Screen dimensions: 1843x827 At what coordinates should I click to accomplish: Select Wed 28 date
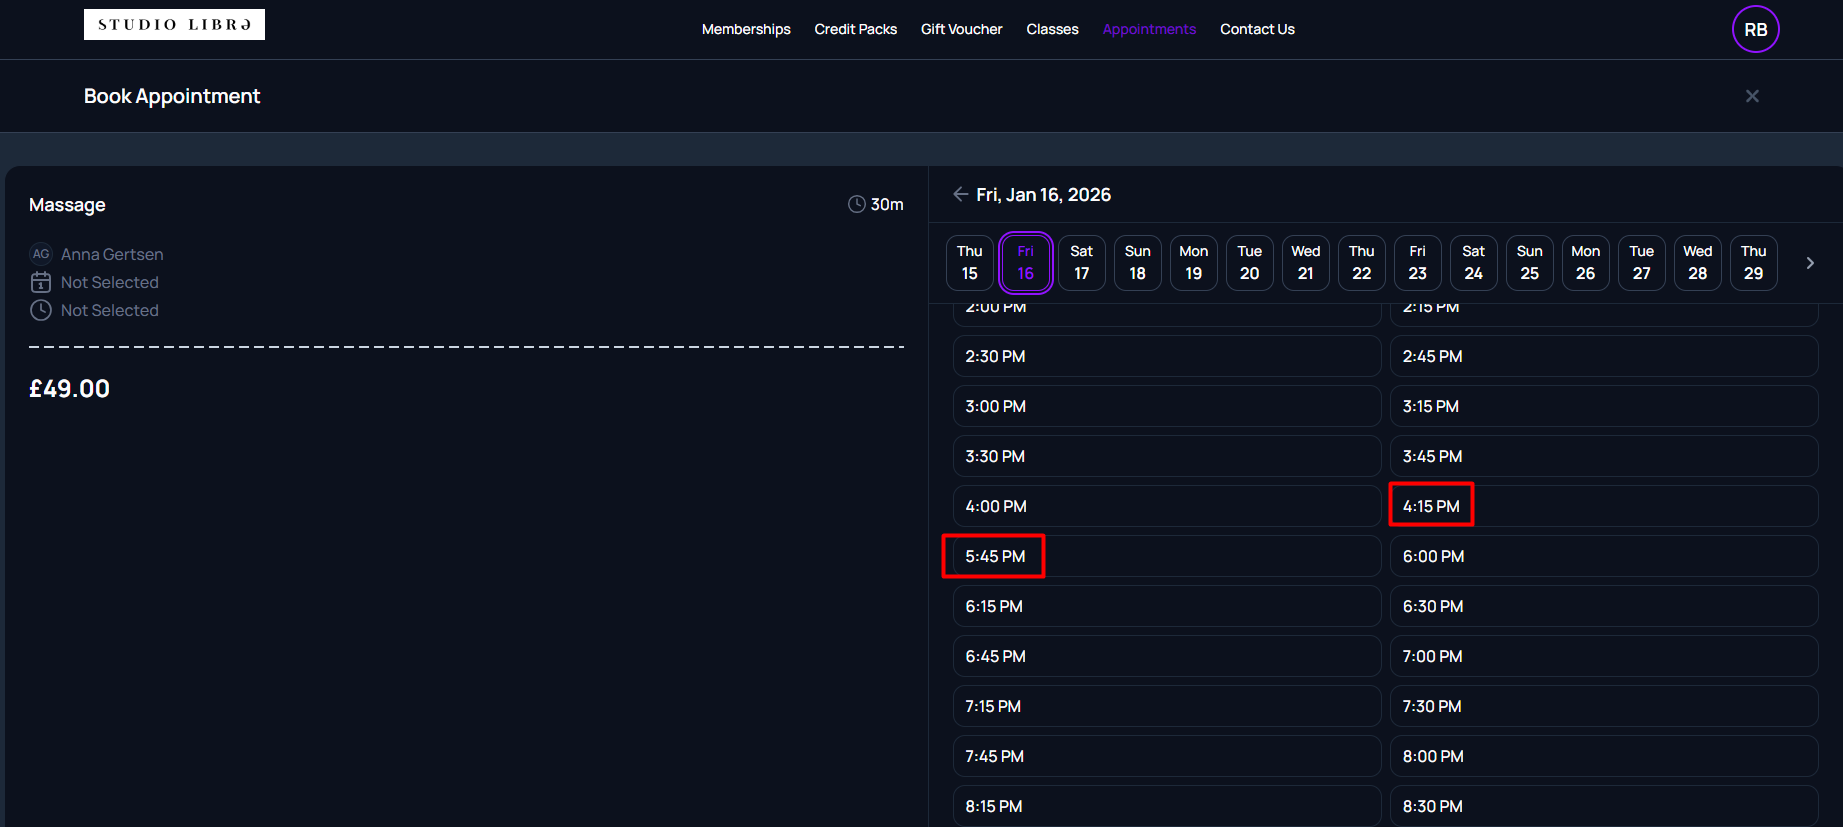(x=1698, y=262)
